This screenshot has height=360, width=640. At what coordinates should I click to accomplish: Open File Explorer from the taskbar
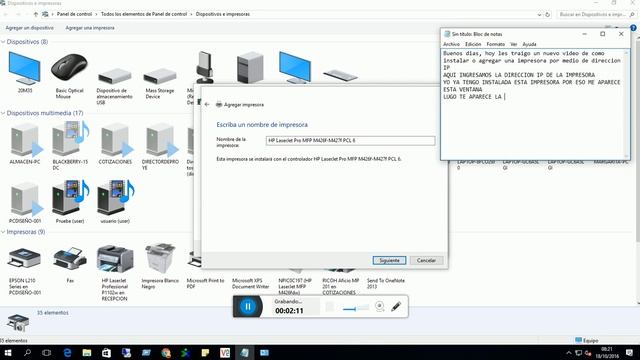(87, 353)
